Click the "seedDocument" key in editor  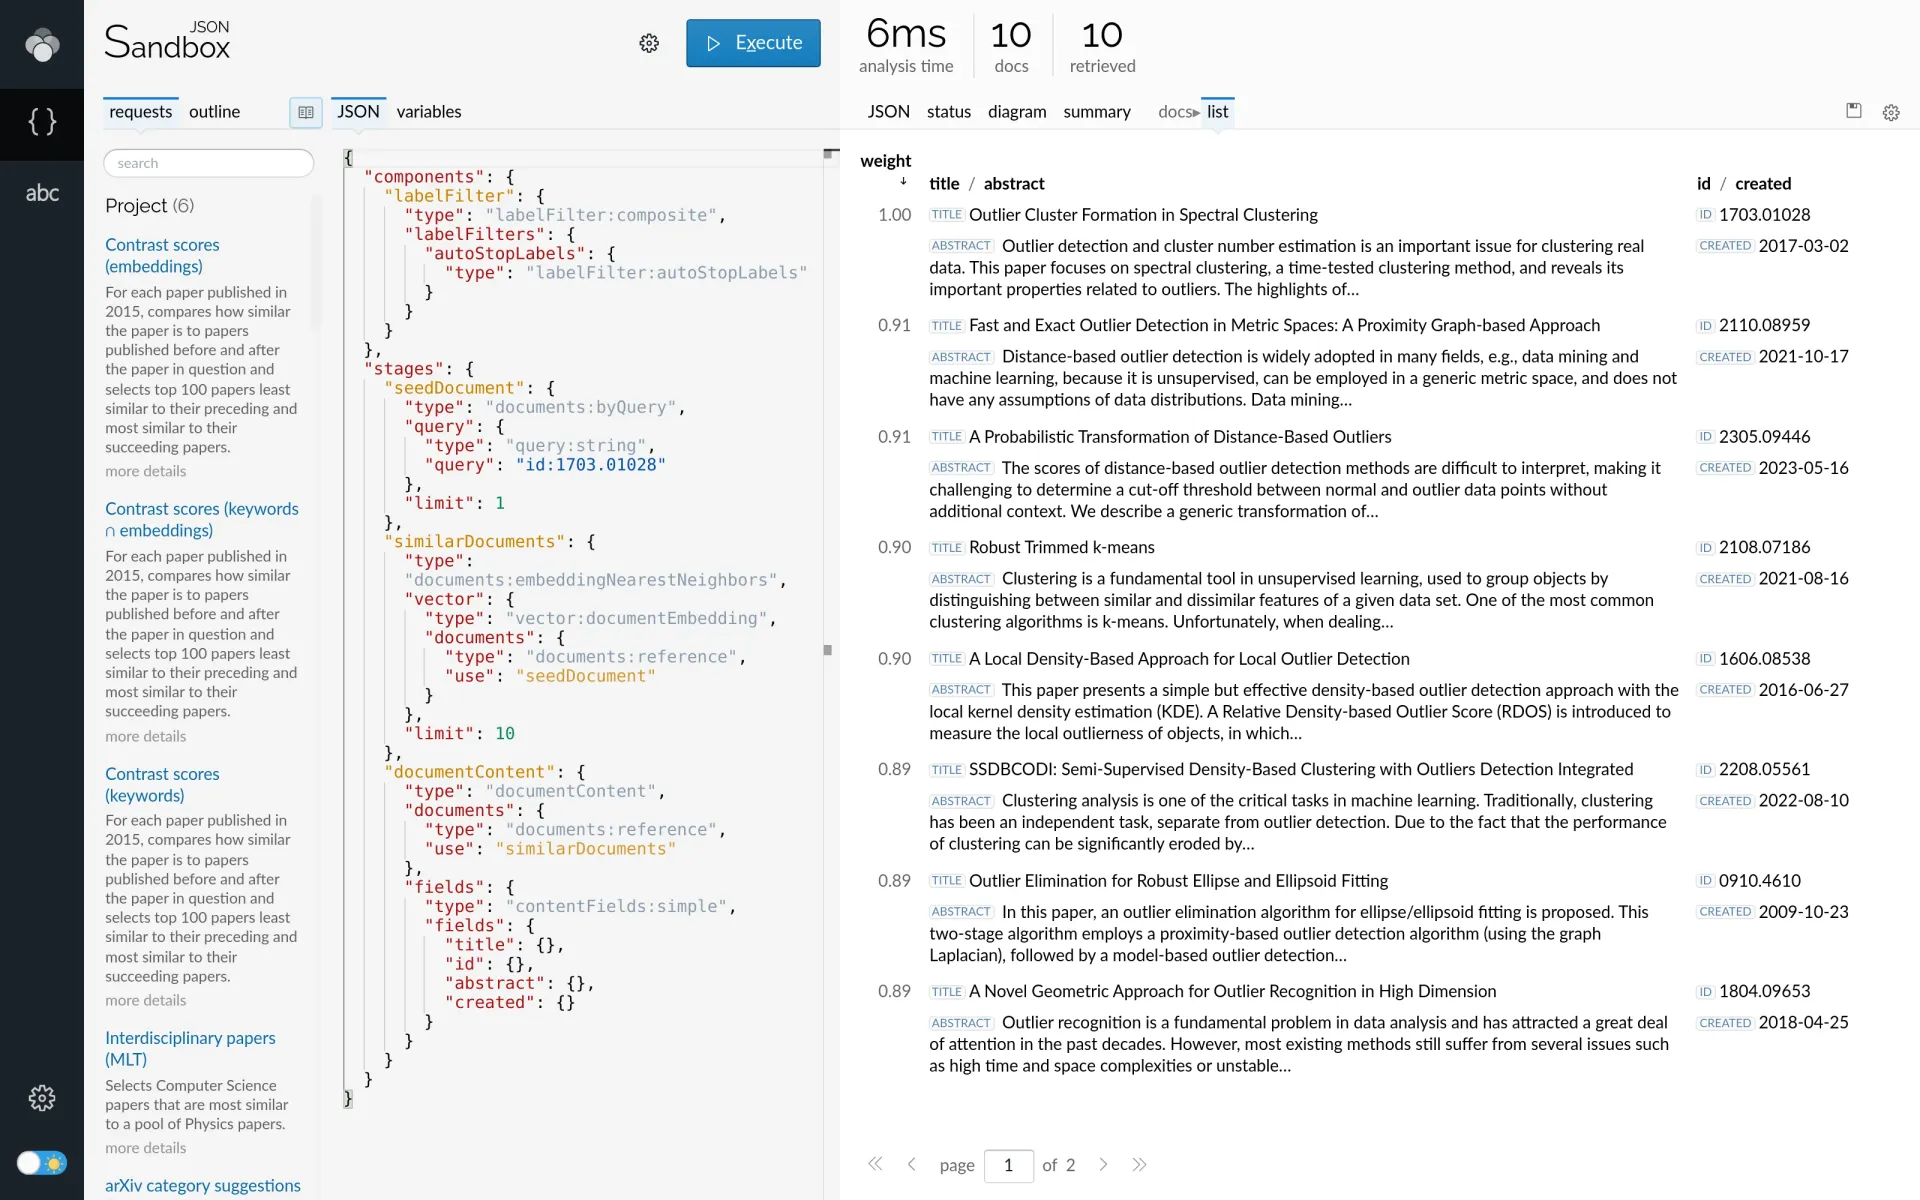point(454,388)
